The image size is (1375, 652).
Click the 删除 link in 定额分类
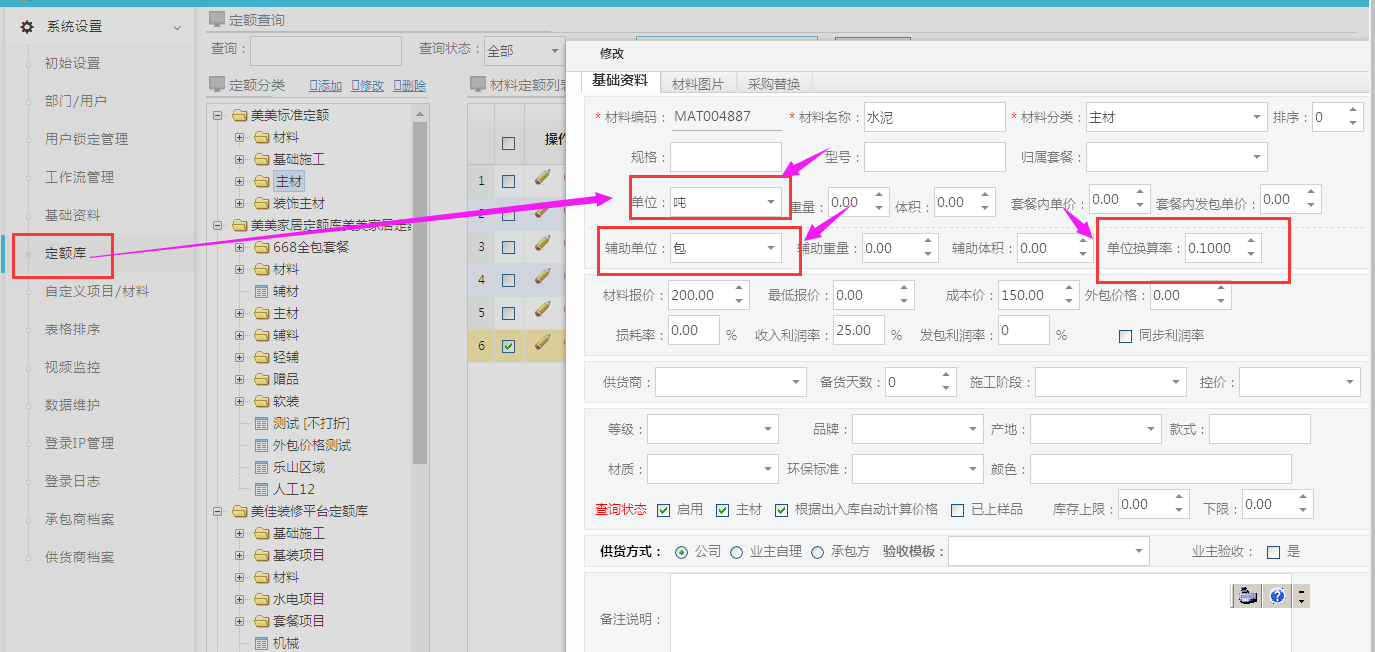point(409,86)
